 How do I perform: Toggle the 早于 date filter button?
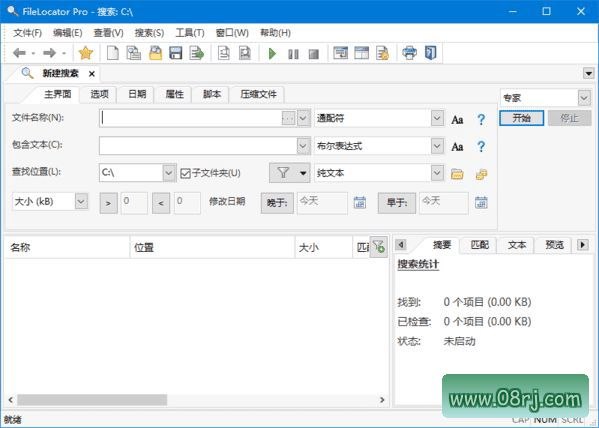pyautogui.click(x=397, y=203)
